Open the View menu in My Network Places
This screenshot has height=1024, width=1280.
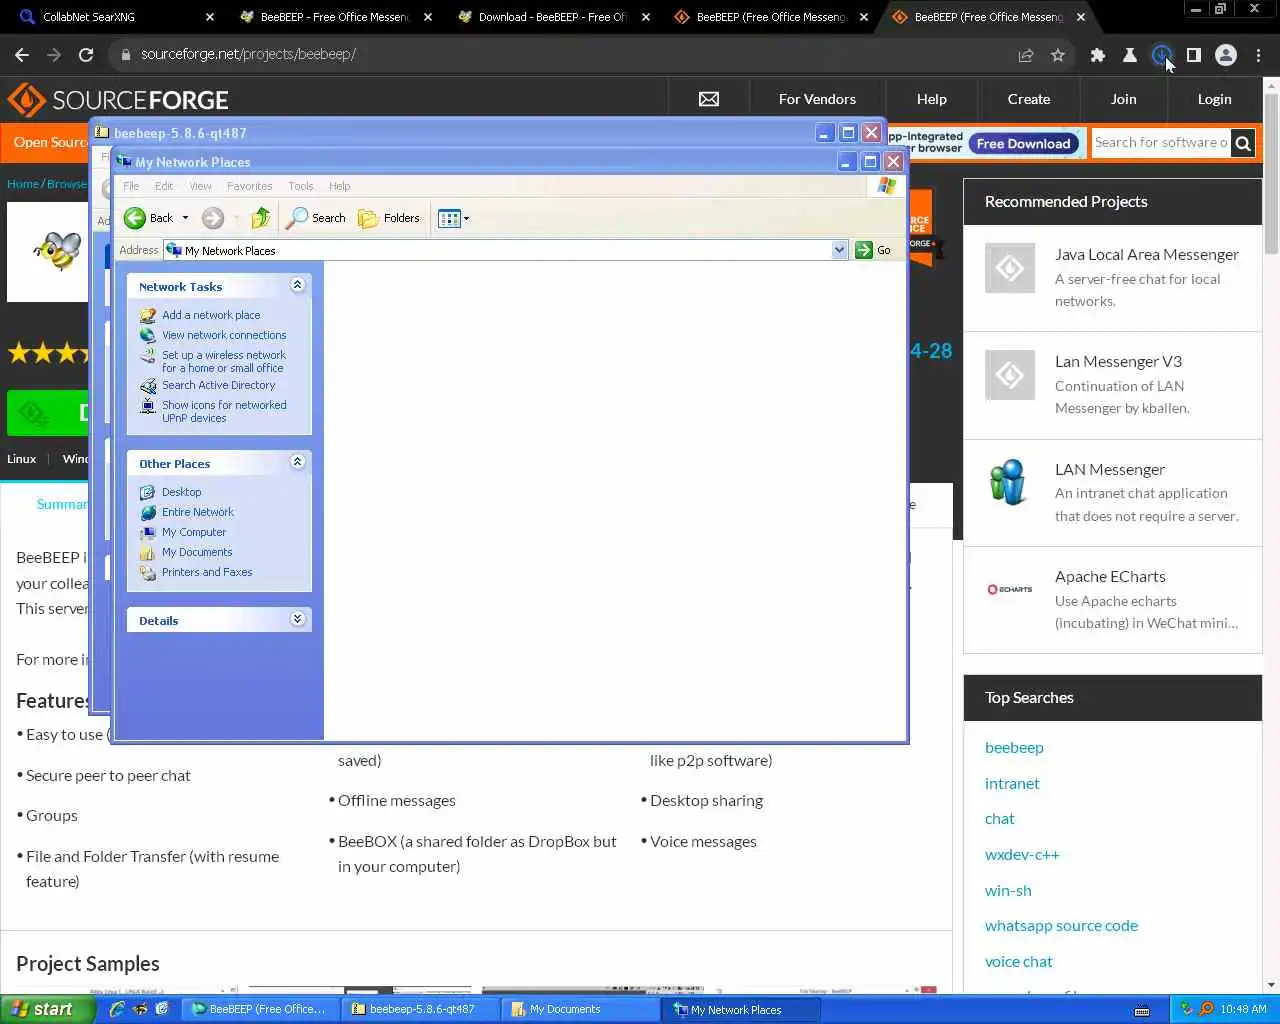coord(200,186)
